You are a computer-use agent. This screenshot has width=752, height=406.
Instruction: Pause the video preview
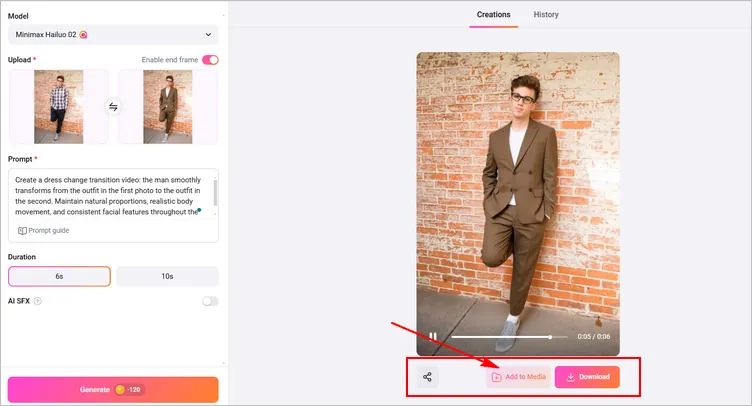(433, 336)
